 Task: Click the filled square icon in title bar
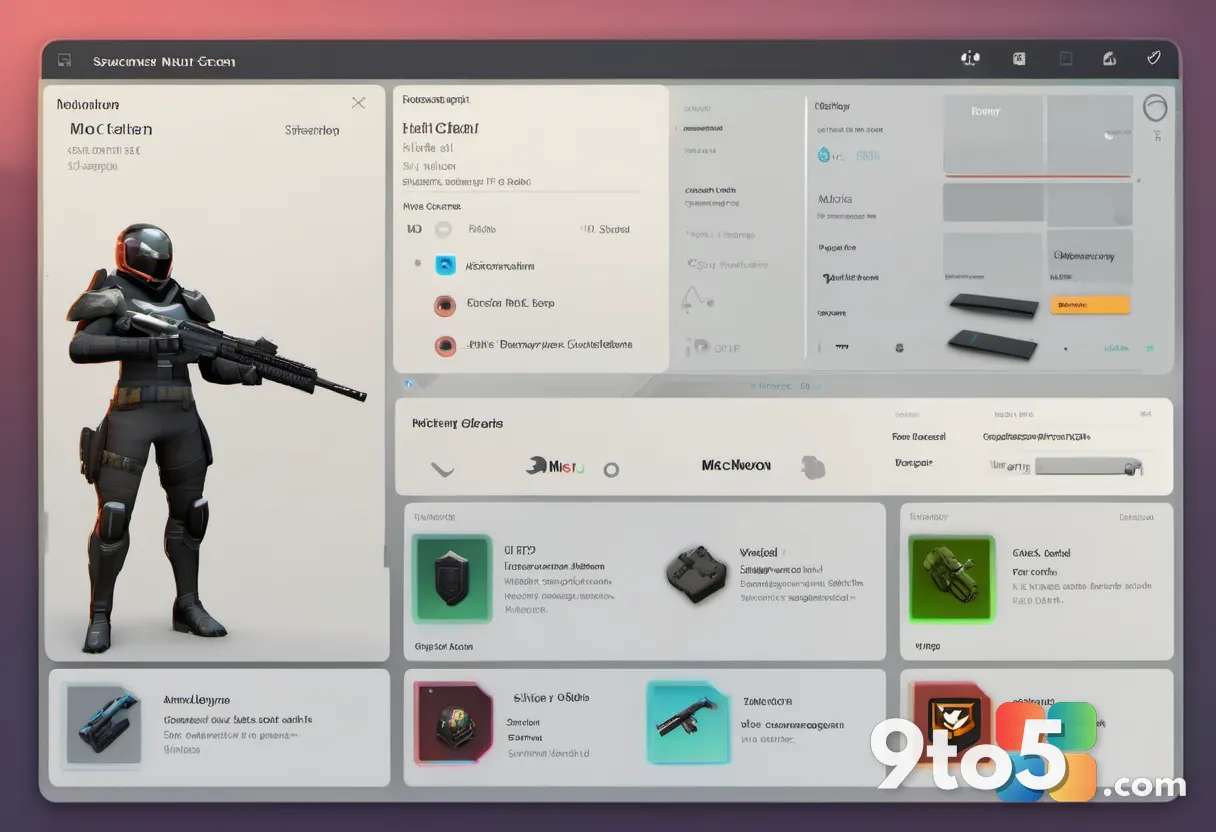(x=1019, y=59)
